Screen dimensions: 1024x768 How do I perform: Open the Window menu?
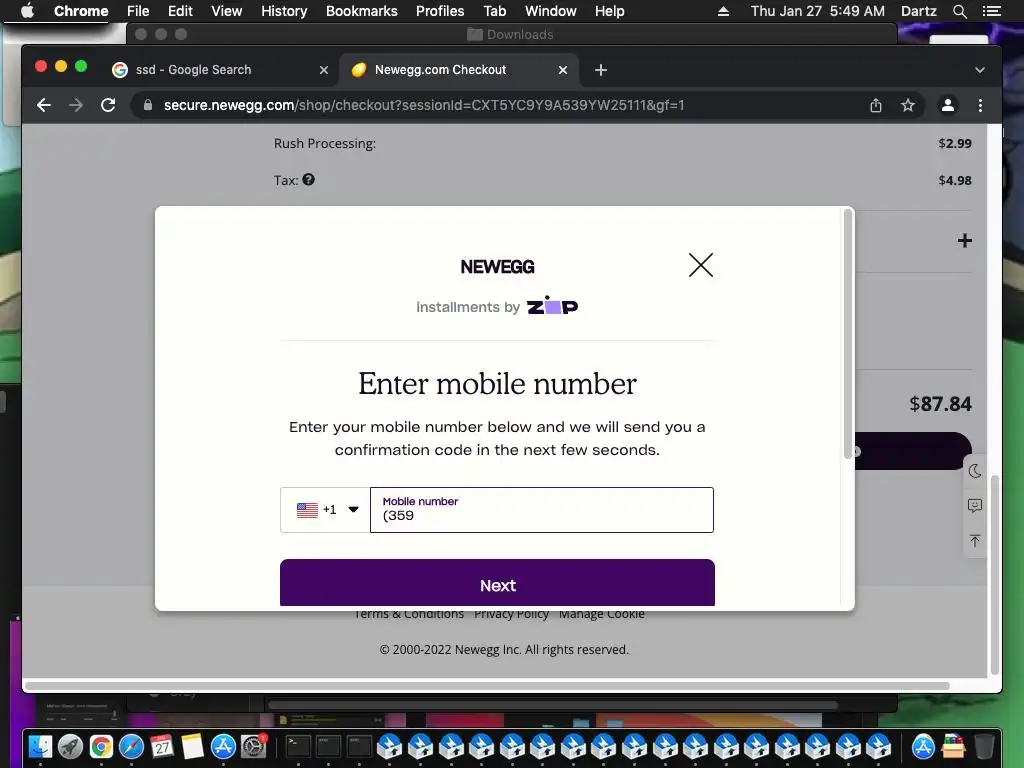[x=550, y=11]
